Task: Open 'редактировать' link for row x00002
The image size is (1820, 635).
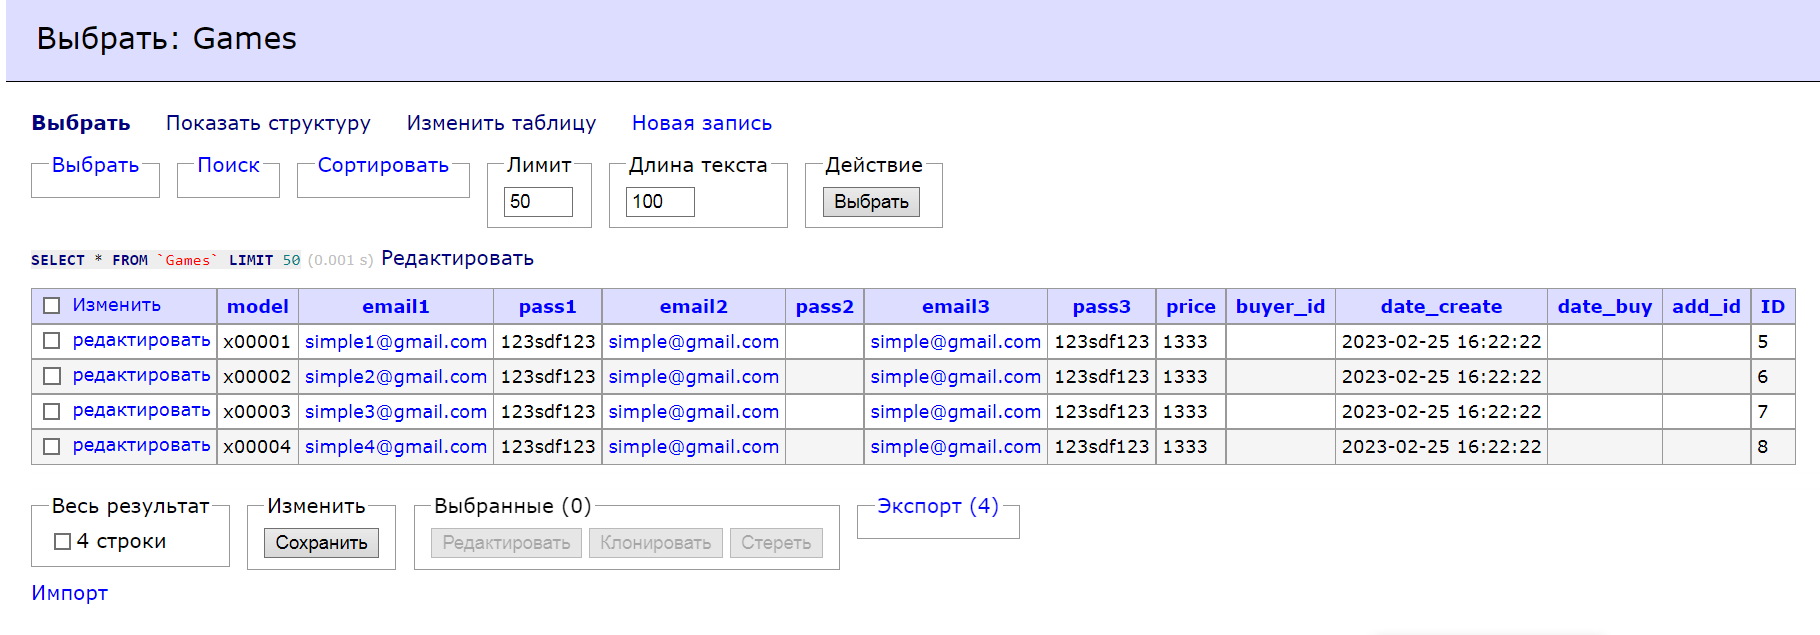Action: 141,375
